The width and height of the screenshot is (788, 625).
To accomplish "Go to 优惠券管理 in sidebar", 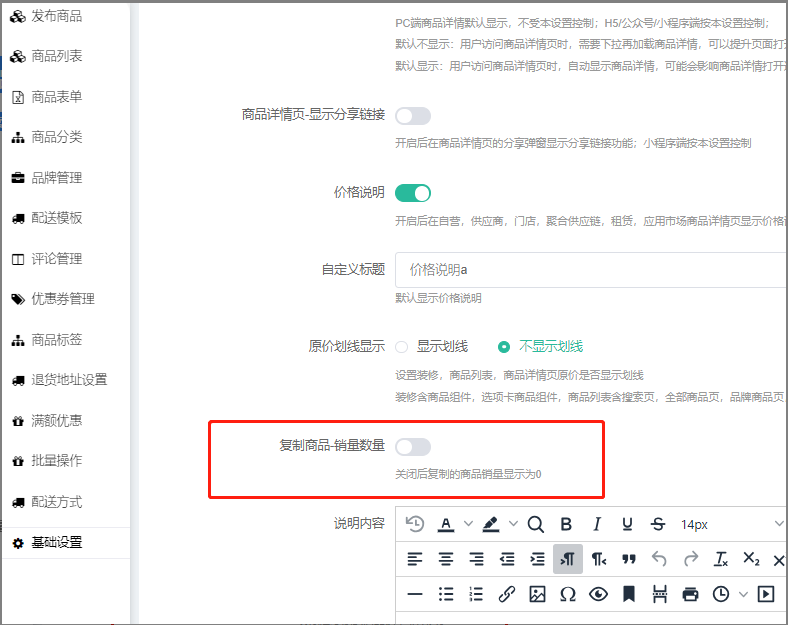I will click(x=62, y=299).
